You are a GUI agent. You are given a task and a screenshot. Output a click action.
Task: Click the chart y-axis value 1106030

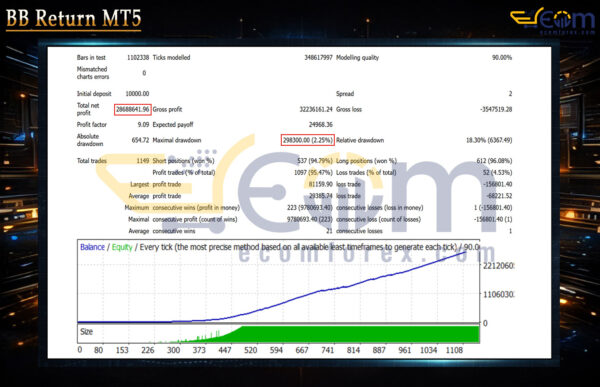tap(499, 294)
